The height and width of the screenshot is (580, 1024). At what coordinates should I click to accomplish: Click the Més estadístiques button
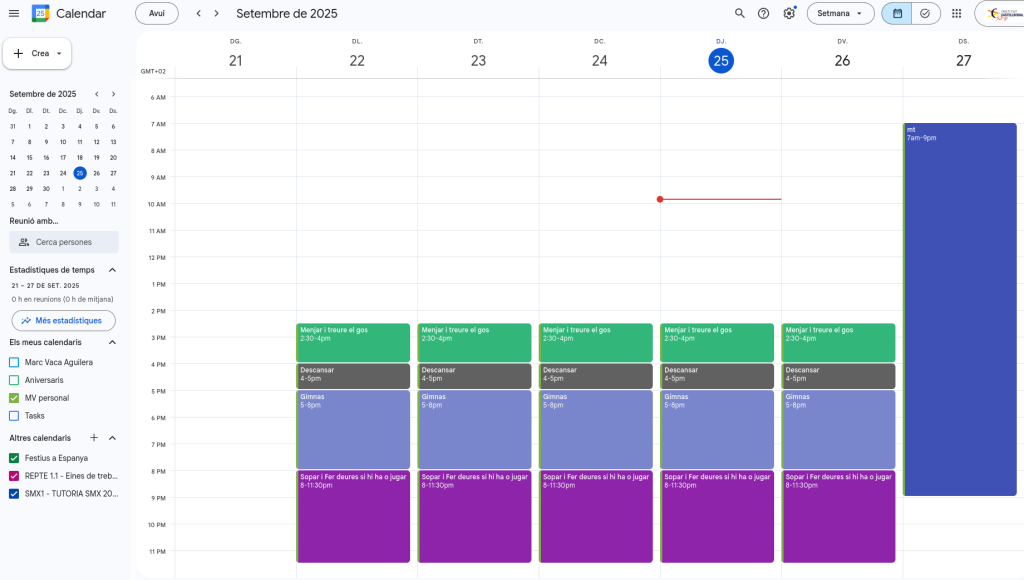(63, 321)
